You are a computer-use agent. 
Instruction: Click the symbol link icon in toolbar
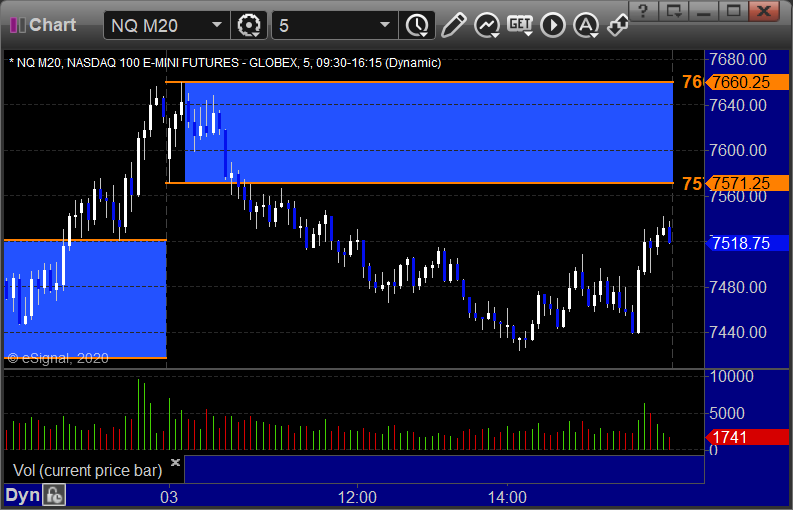(618, 25)
